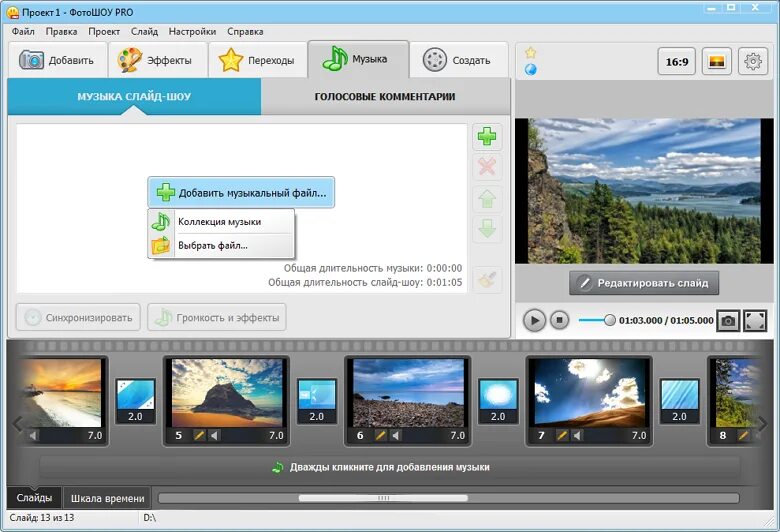780x532 pixels.
Task: Click the green up arrow move track icon
Action: tap(487, 199)
